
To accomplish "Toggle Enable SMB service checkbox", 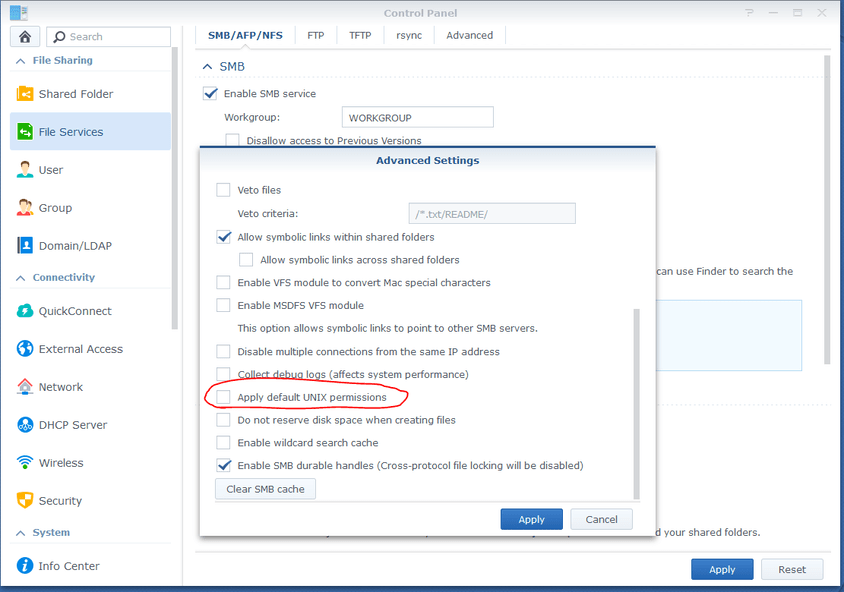I will (x=210, y=93).
